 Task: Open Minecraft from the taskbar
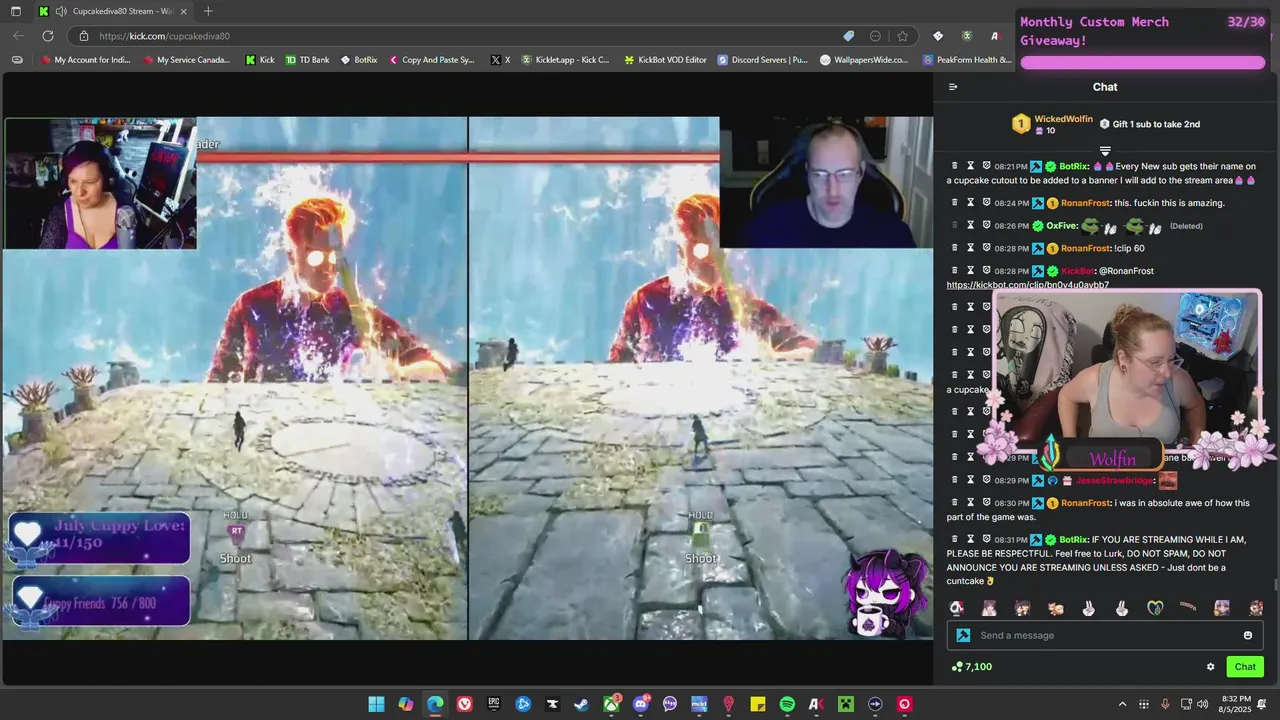[x=846, y=704]
